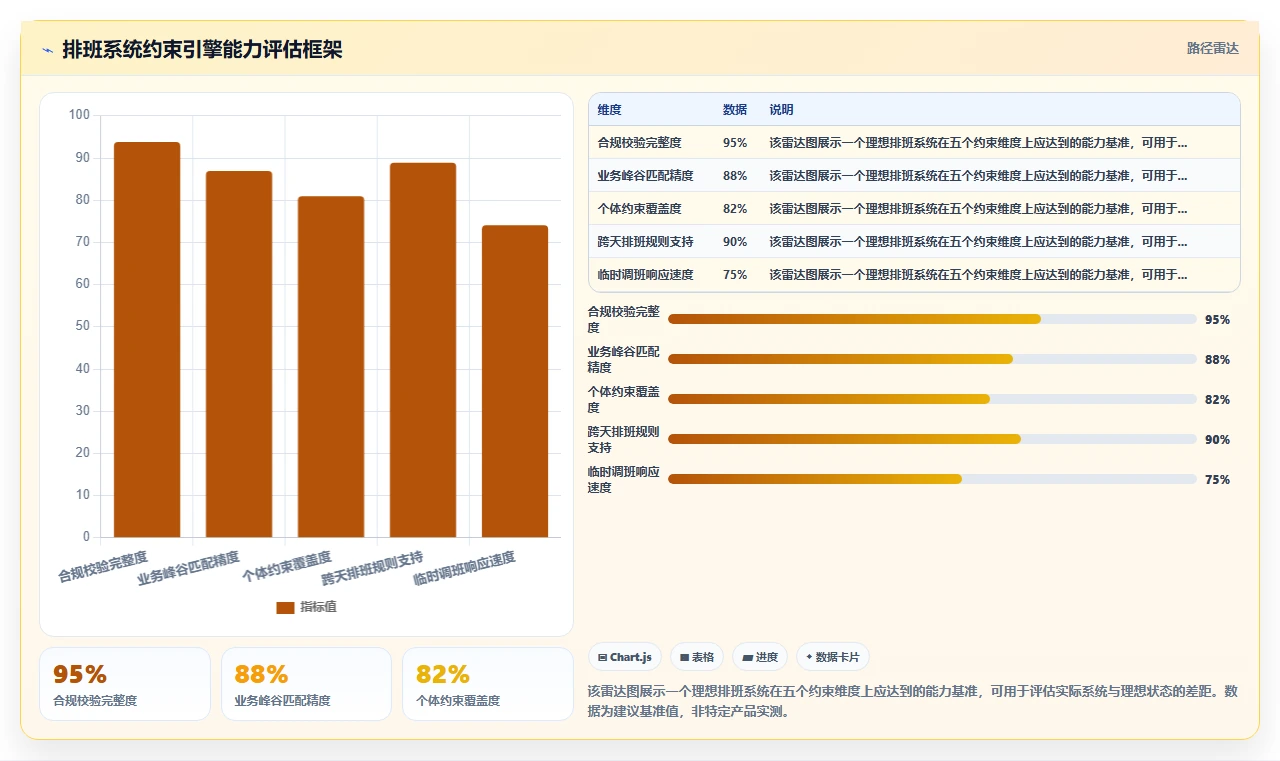Click the 合规校验完整度 bar in chart
The width and height of the screenshot is (1280, 761).
click(x=147, y=340)
